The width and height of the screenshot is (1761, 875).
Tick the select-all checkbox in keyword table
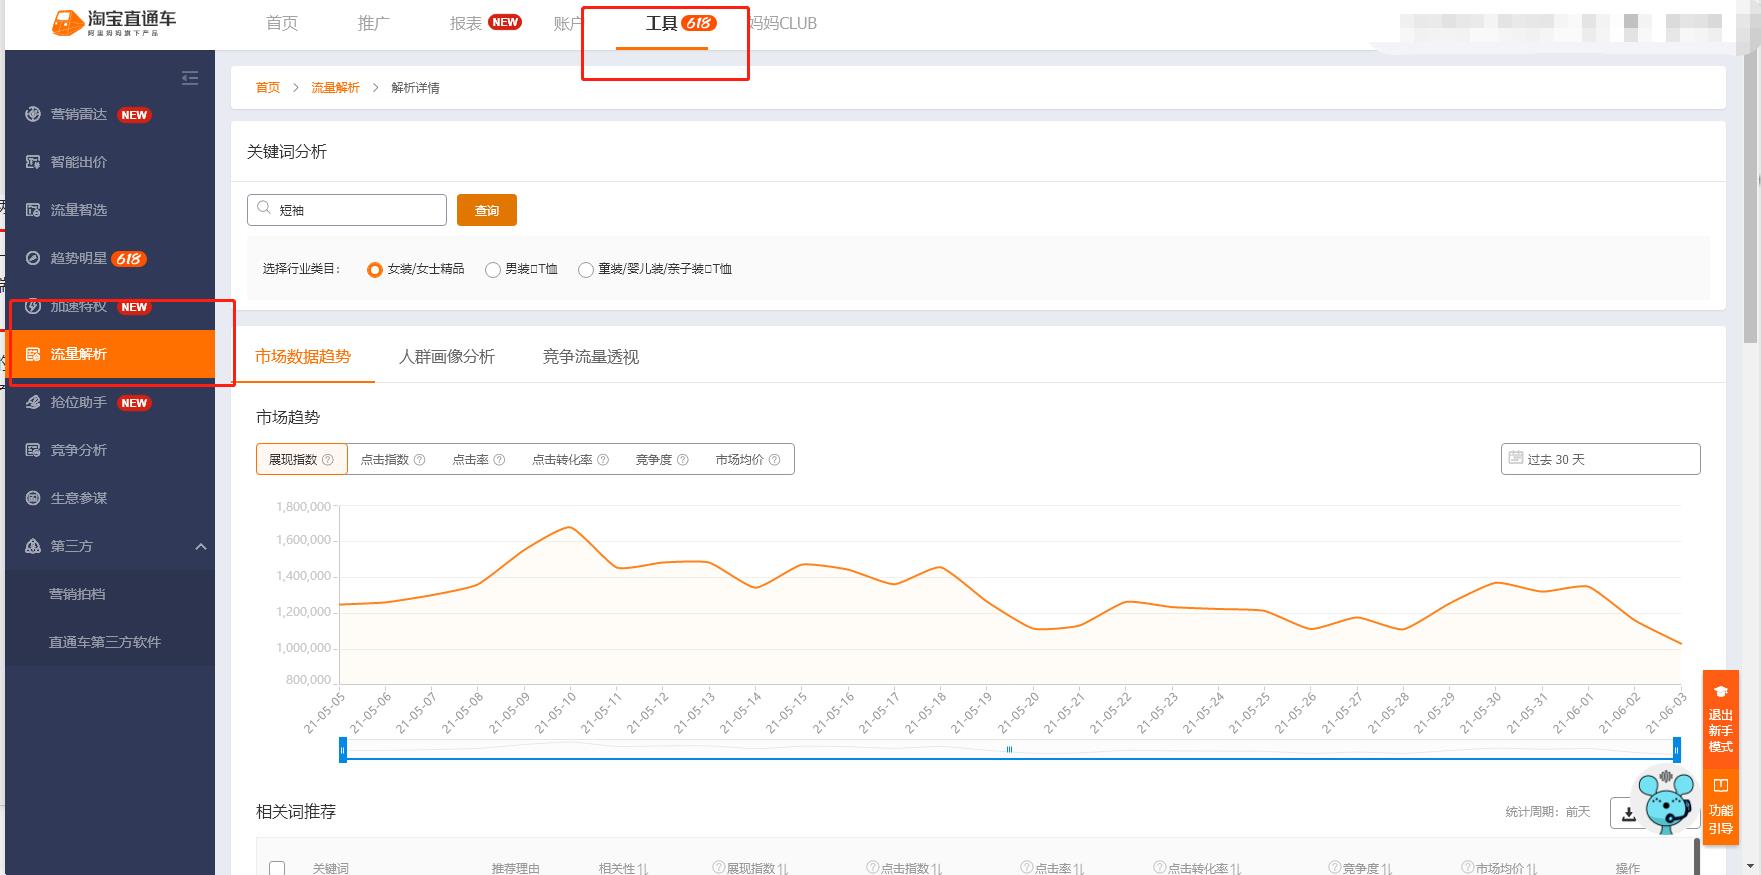(x=278, y=868)
